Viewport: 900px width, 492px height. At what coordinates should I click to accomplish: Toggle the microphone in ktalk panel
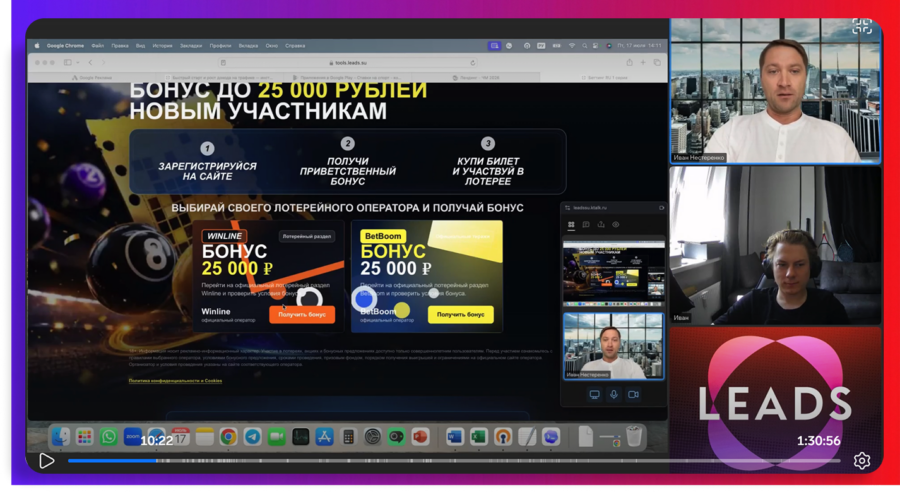tap(614, 394)
